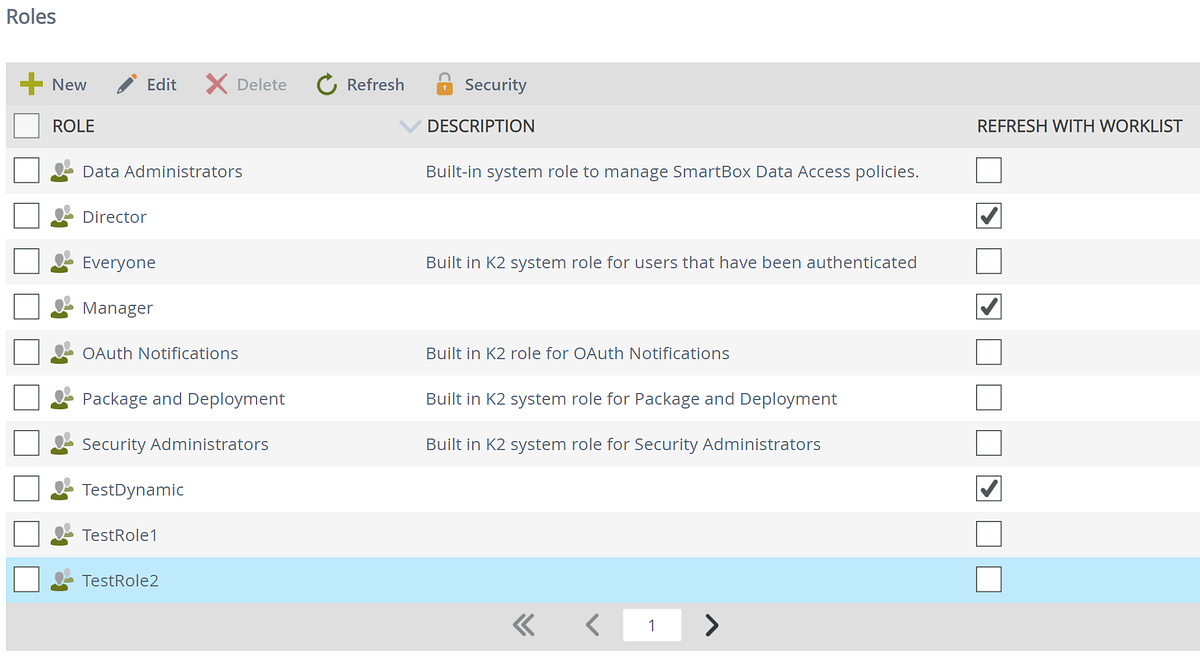Jump to the first page with double chevron

[524, 624]
